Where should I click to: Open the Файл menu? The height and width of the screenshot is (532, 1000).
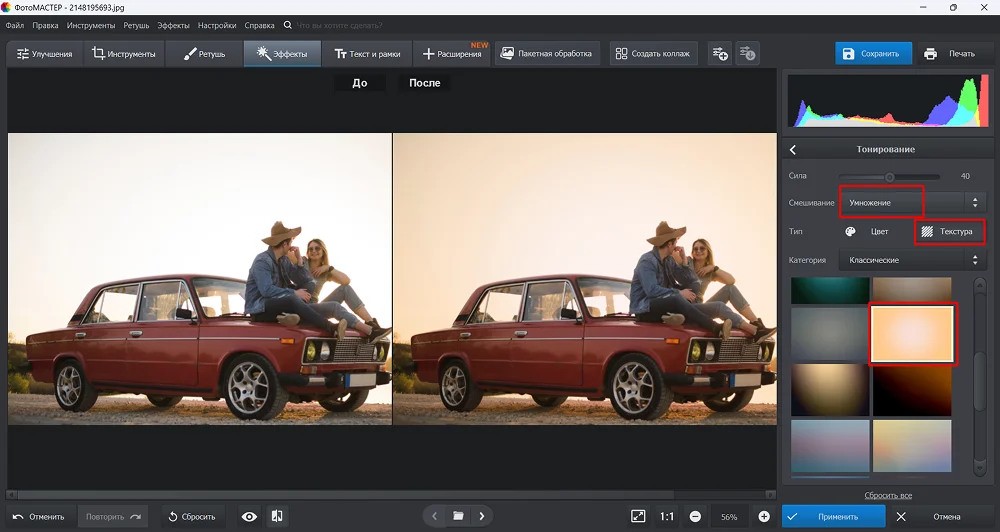pos(15,26)
